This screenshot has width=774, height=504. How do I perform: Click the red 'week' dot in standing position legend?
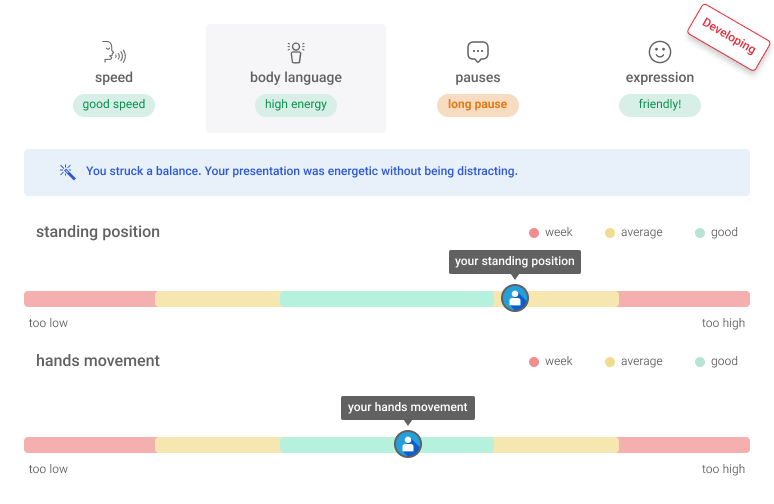534,233
